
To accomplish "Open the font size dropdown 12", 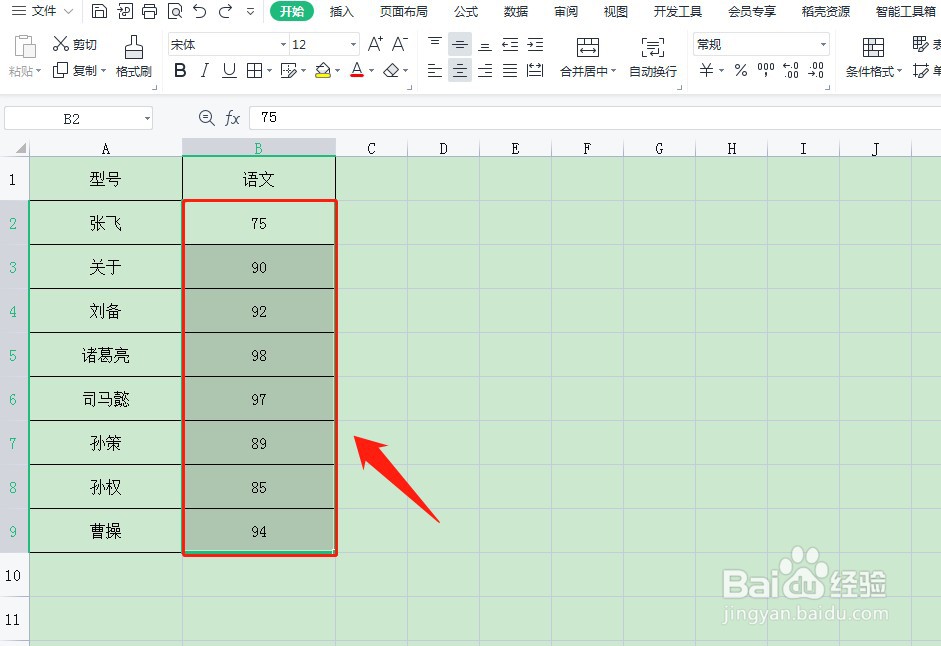I will [353, 44].
